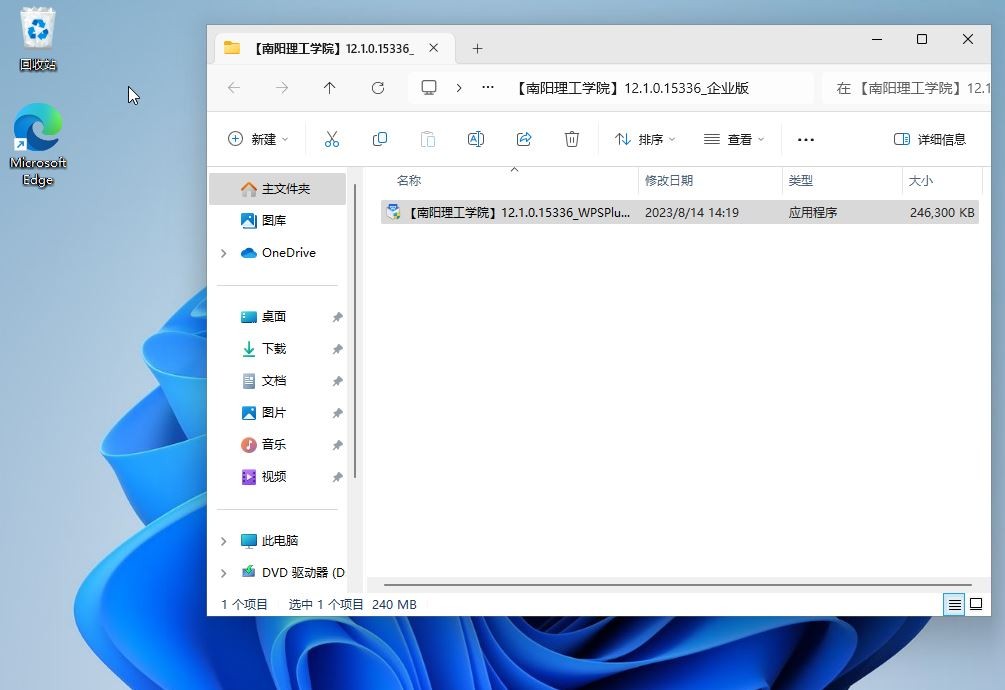Open the 查看 view dropdown
The height and width of the screenshot is (690, 1005).
tap(734, 139)
